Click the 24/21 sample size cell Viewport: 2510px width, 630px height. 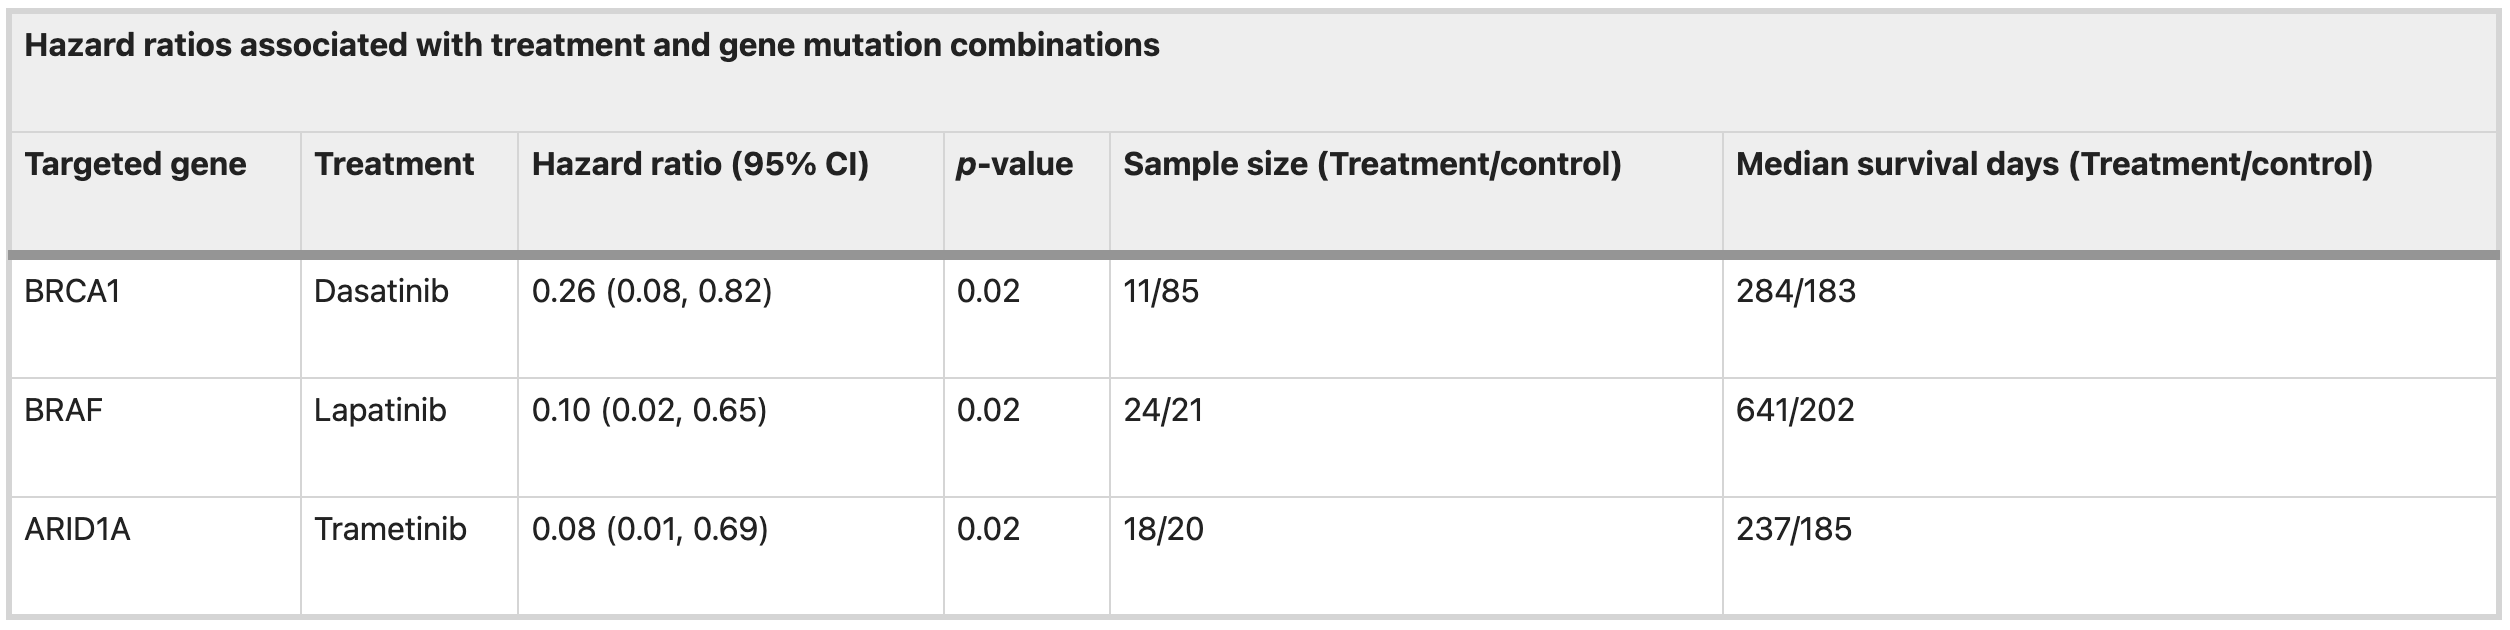point(1163,411)
